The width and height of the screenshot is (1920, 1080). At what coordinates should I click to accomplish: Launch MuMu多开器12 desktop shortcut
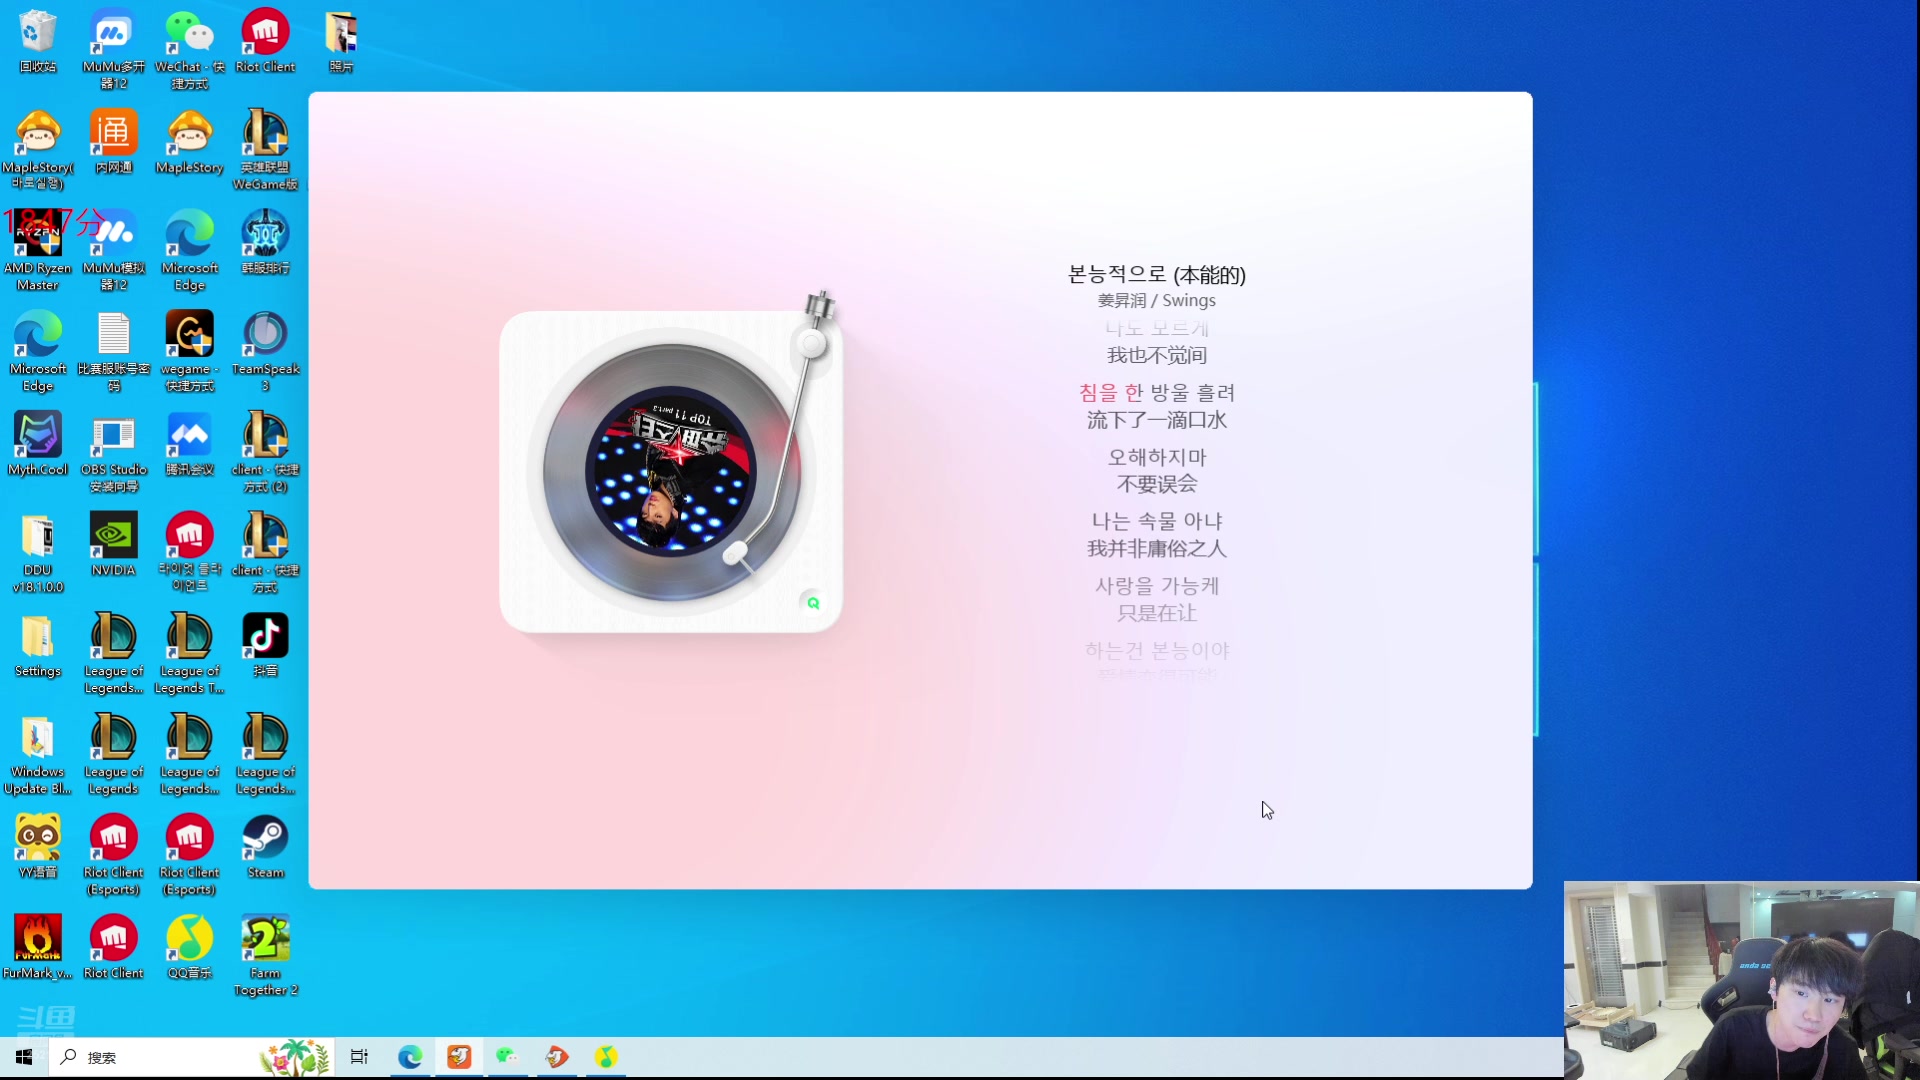point(113,49)
